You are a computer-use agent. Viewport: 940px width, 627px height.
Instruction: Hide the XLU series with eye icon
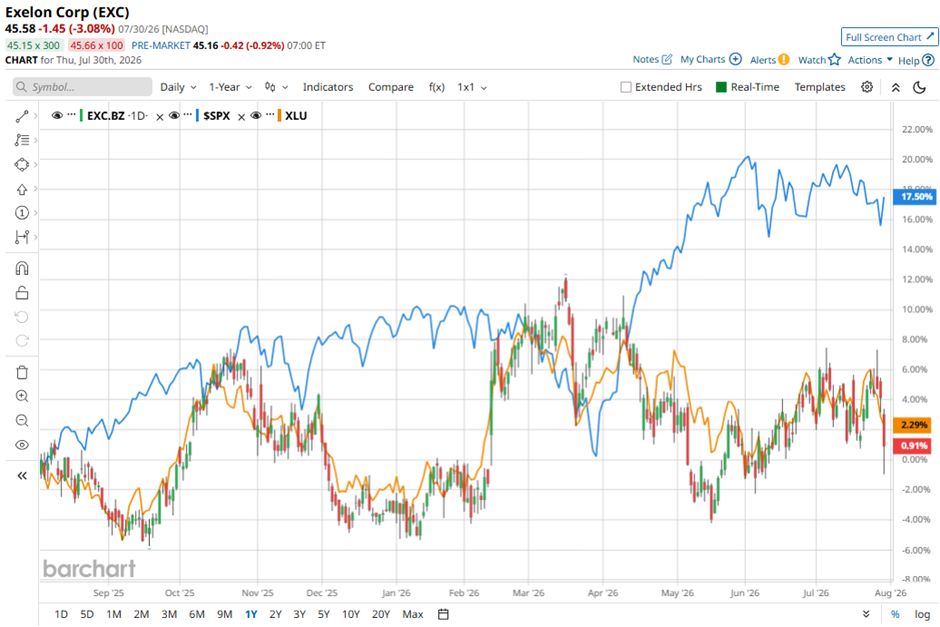(256, 116)
